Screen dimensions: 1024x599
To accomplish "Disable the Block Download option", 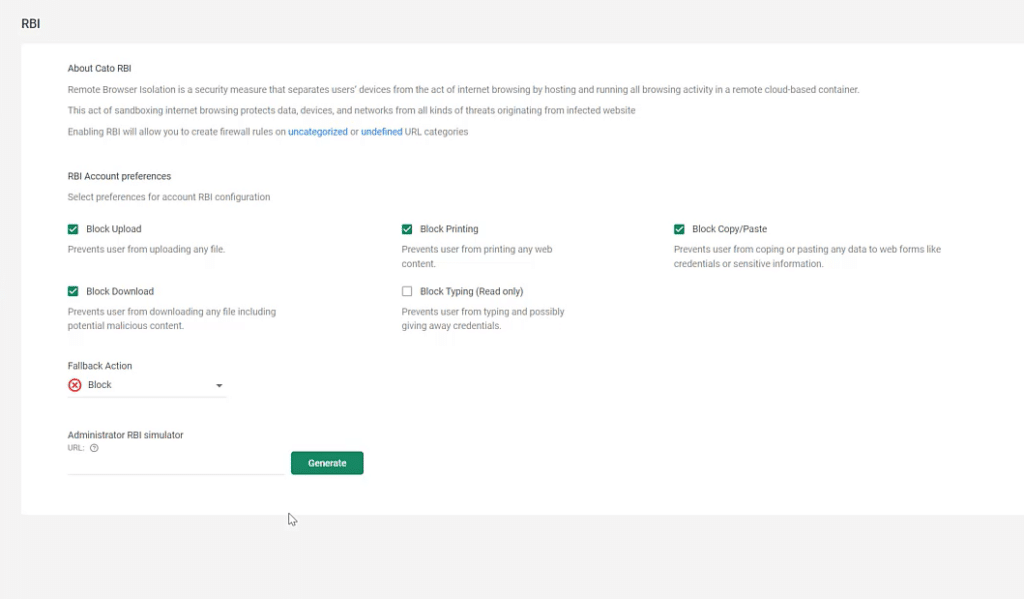I will point(73,291).
